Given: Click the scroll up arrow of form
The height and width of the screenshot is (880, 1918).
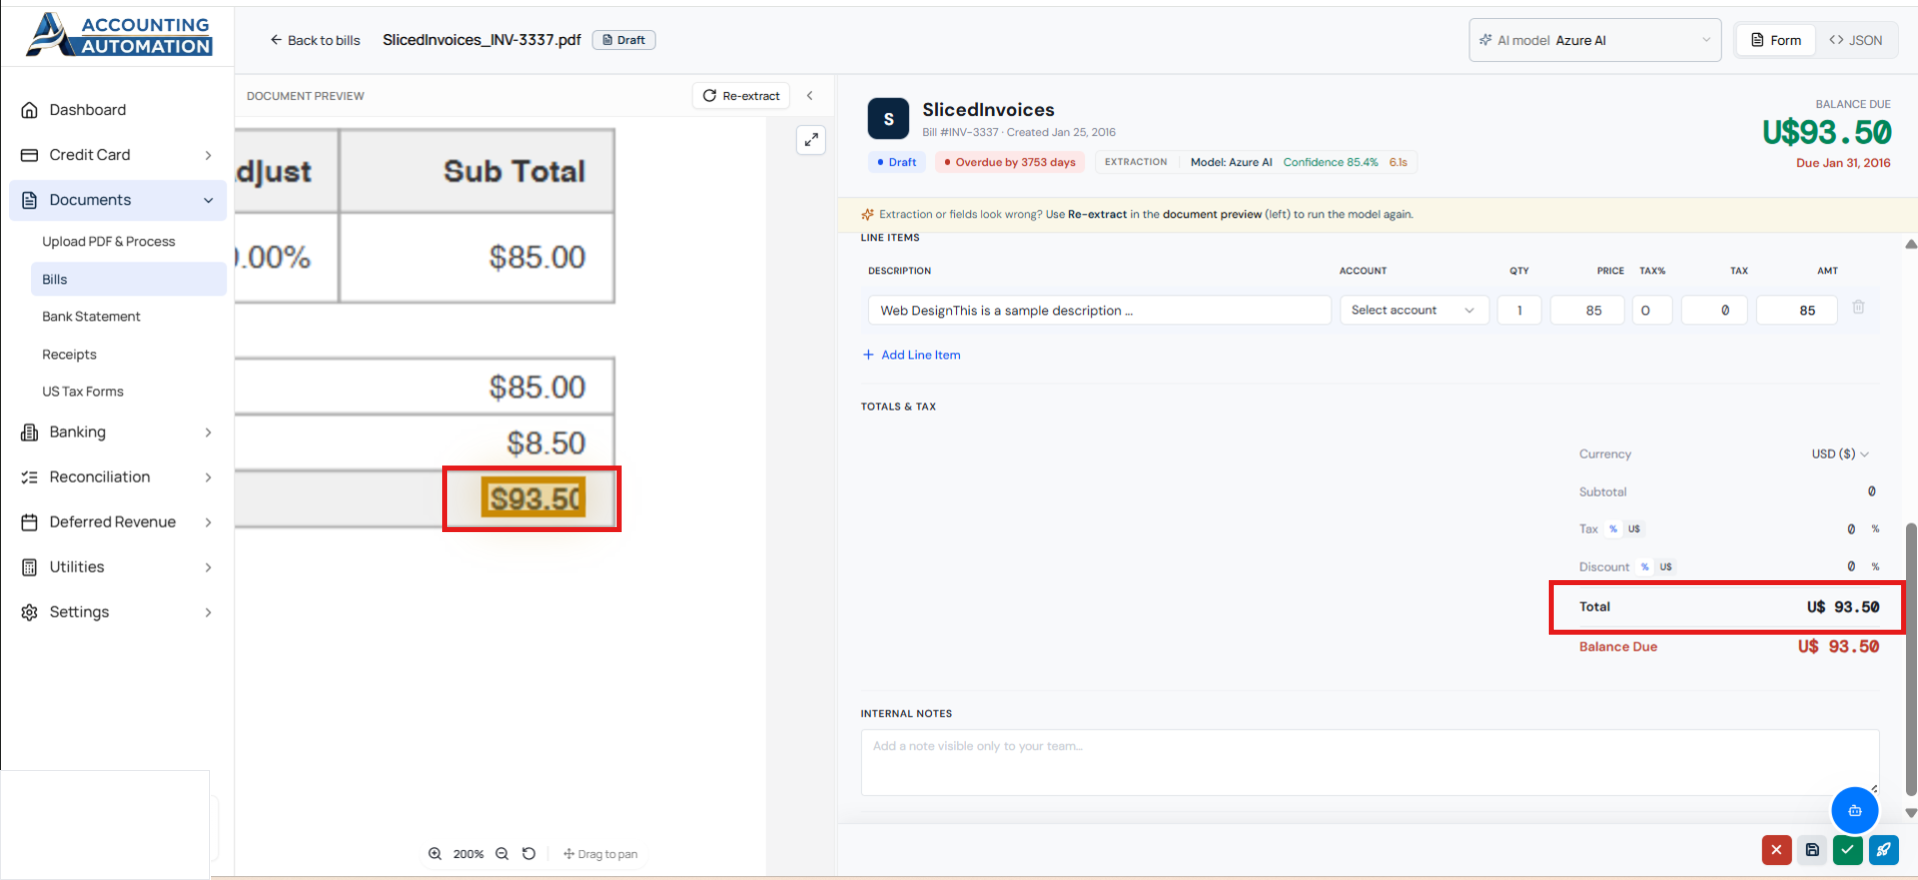Looking at the screenshot, I should pyautogui.click(x=1911, y=244).
